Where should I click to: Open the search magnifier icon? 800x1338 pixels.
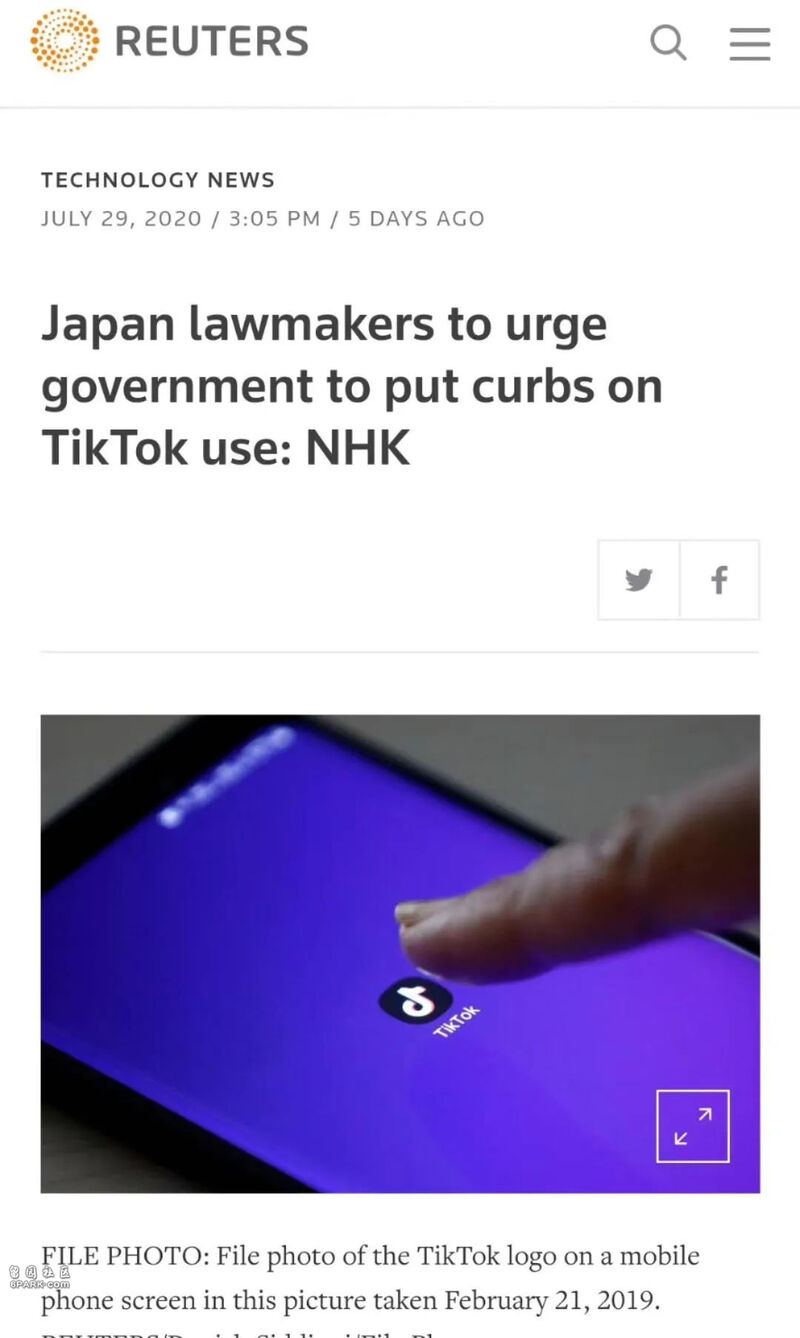coord(669,43)
